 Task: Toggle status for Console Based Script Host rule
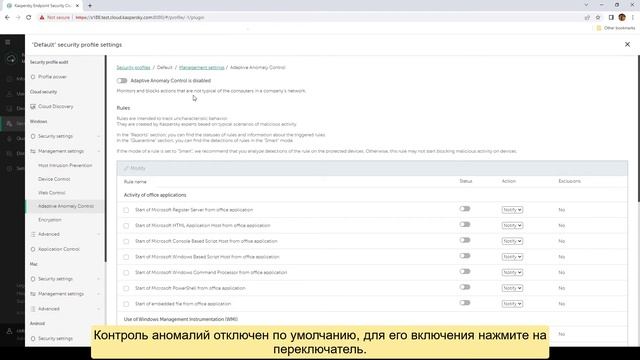(x=465, y=240)
